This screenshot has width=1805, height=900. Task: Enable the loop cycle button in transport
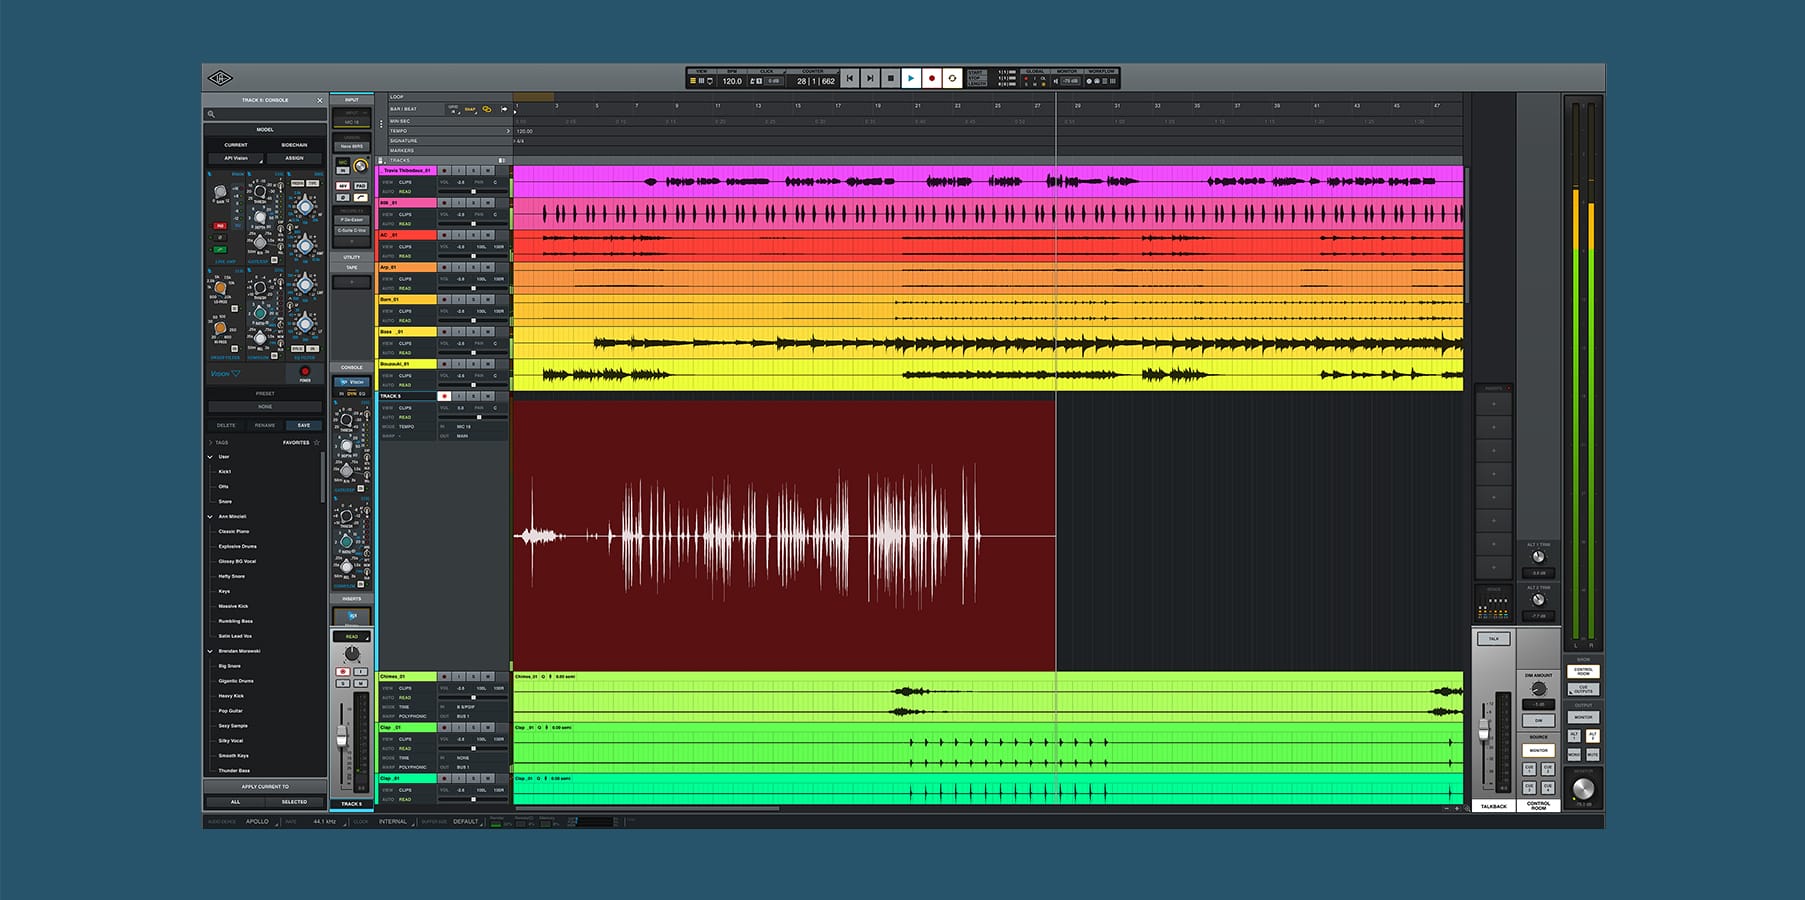point(952,78)
